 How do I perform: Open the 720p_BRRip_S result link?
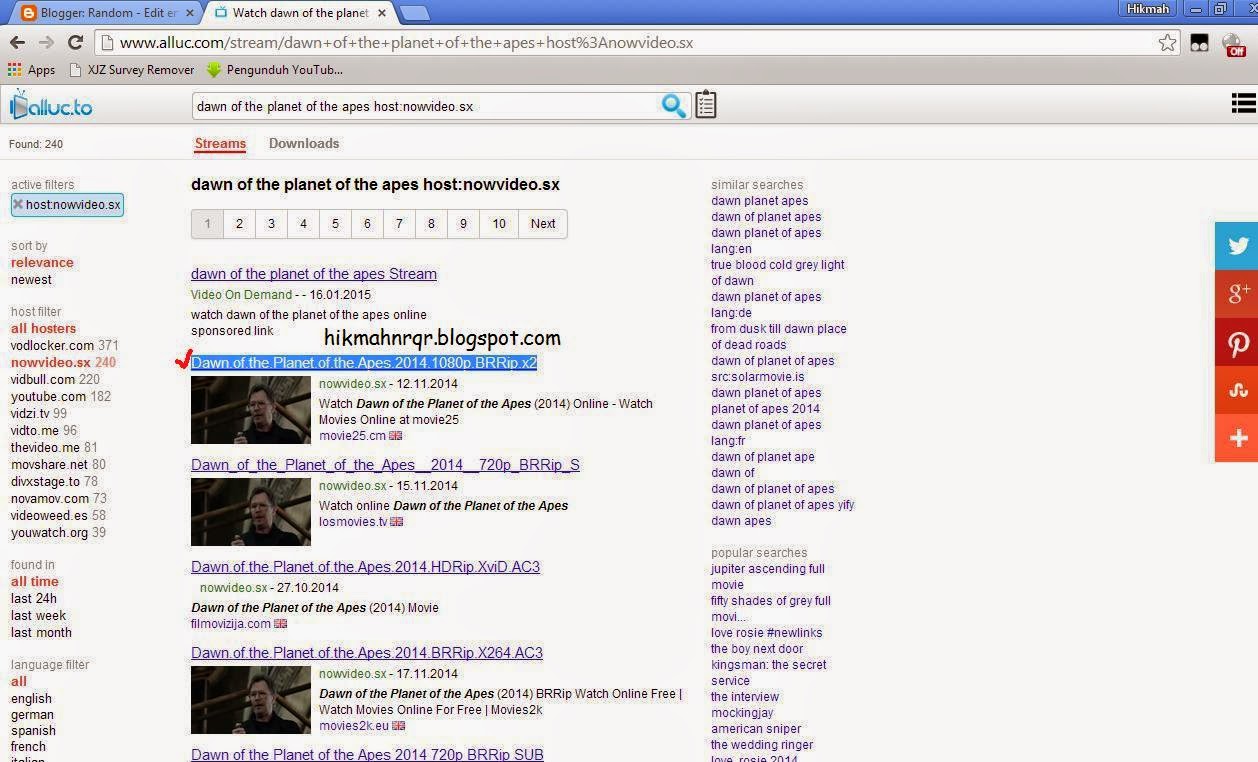[385, 465]
